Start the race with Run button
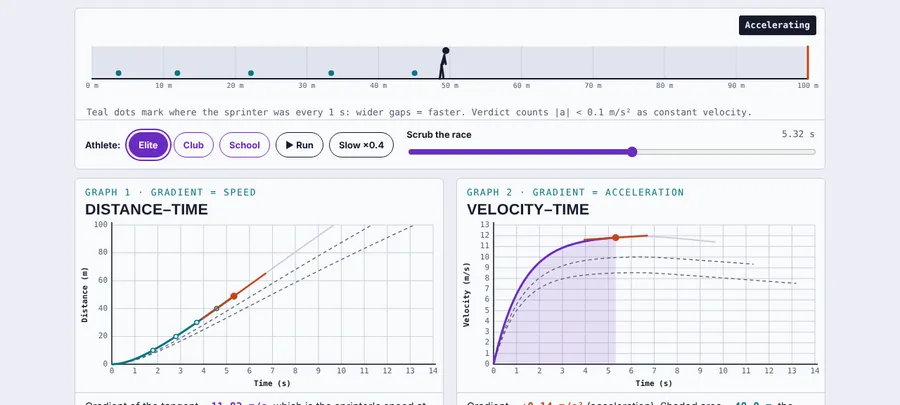 300,145
